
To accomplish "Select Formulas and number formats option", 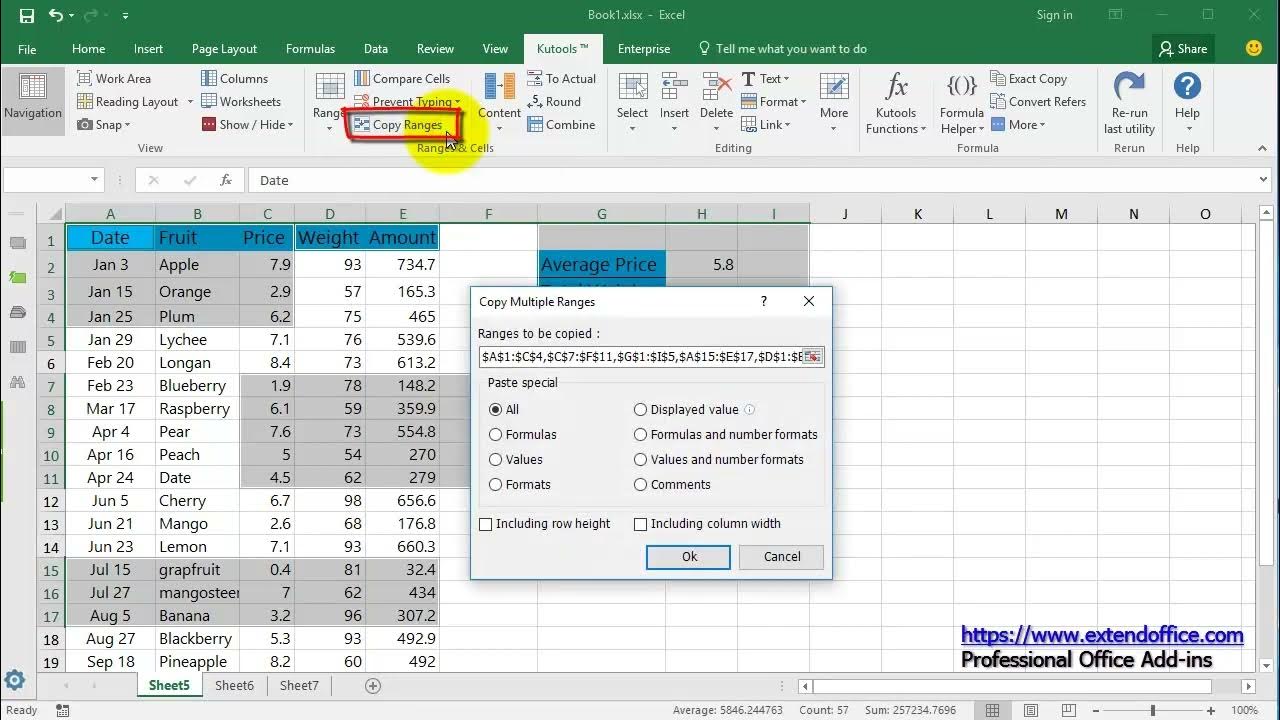I will [726, 434].
